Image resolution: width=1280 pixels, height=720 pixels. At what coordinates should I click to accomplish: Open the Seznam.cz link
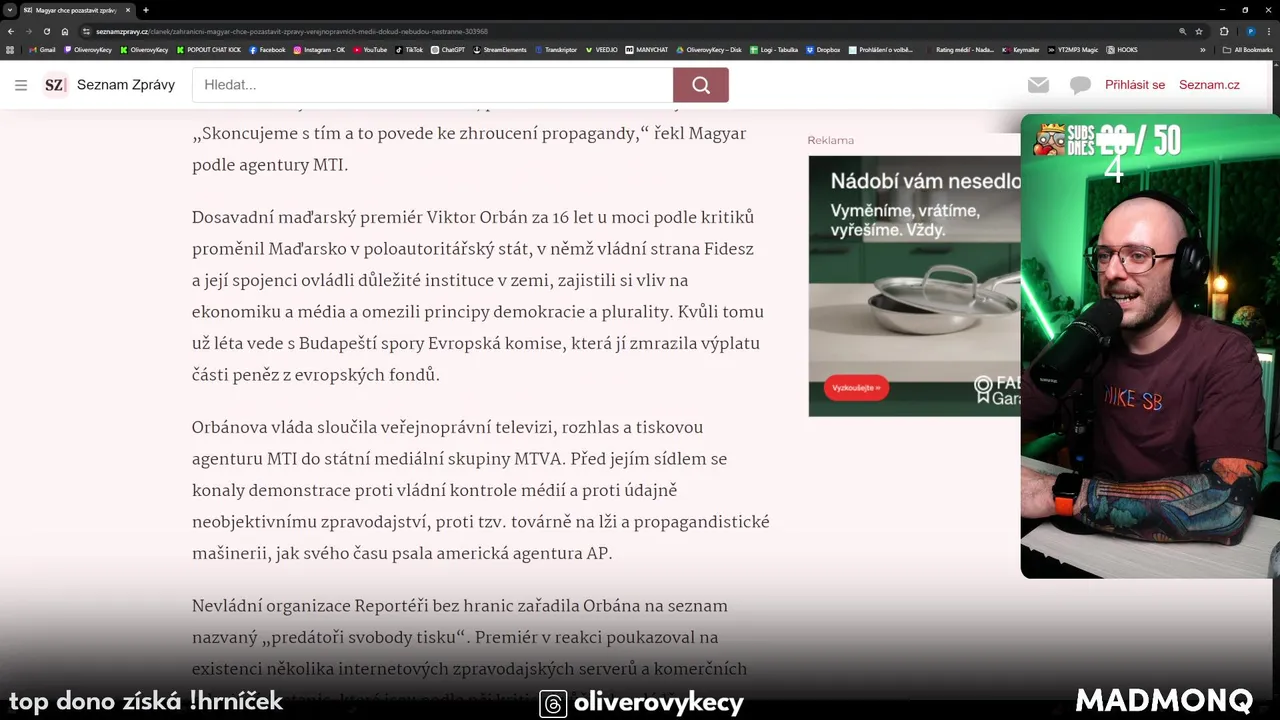[x=1209, y=85]
